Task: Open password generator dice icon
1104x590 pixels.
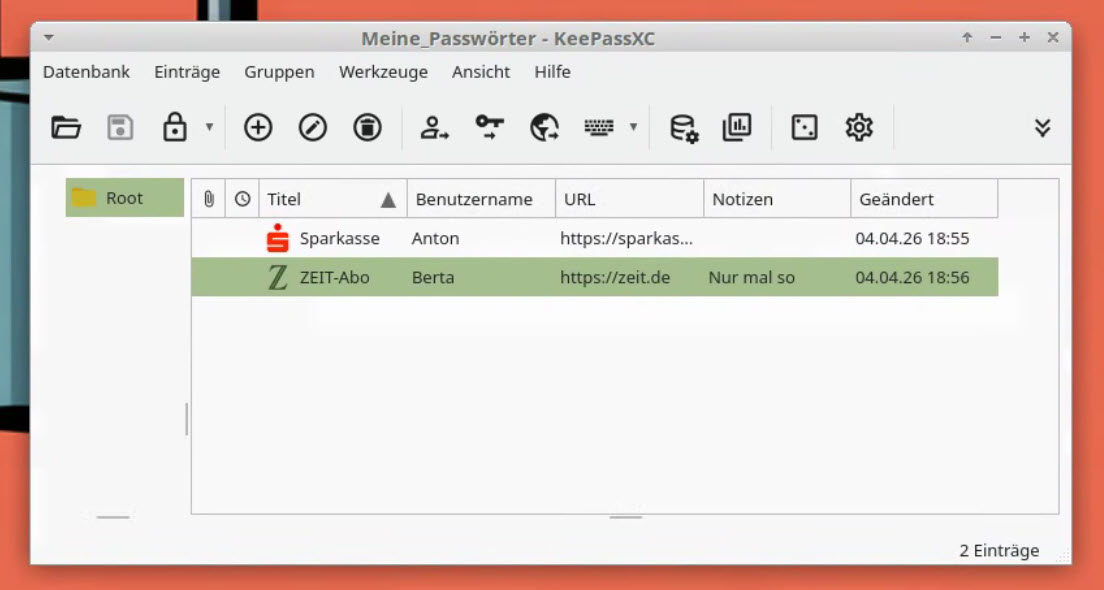Action: coord(804,128)
